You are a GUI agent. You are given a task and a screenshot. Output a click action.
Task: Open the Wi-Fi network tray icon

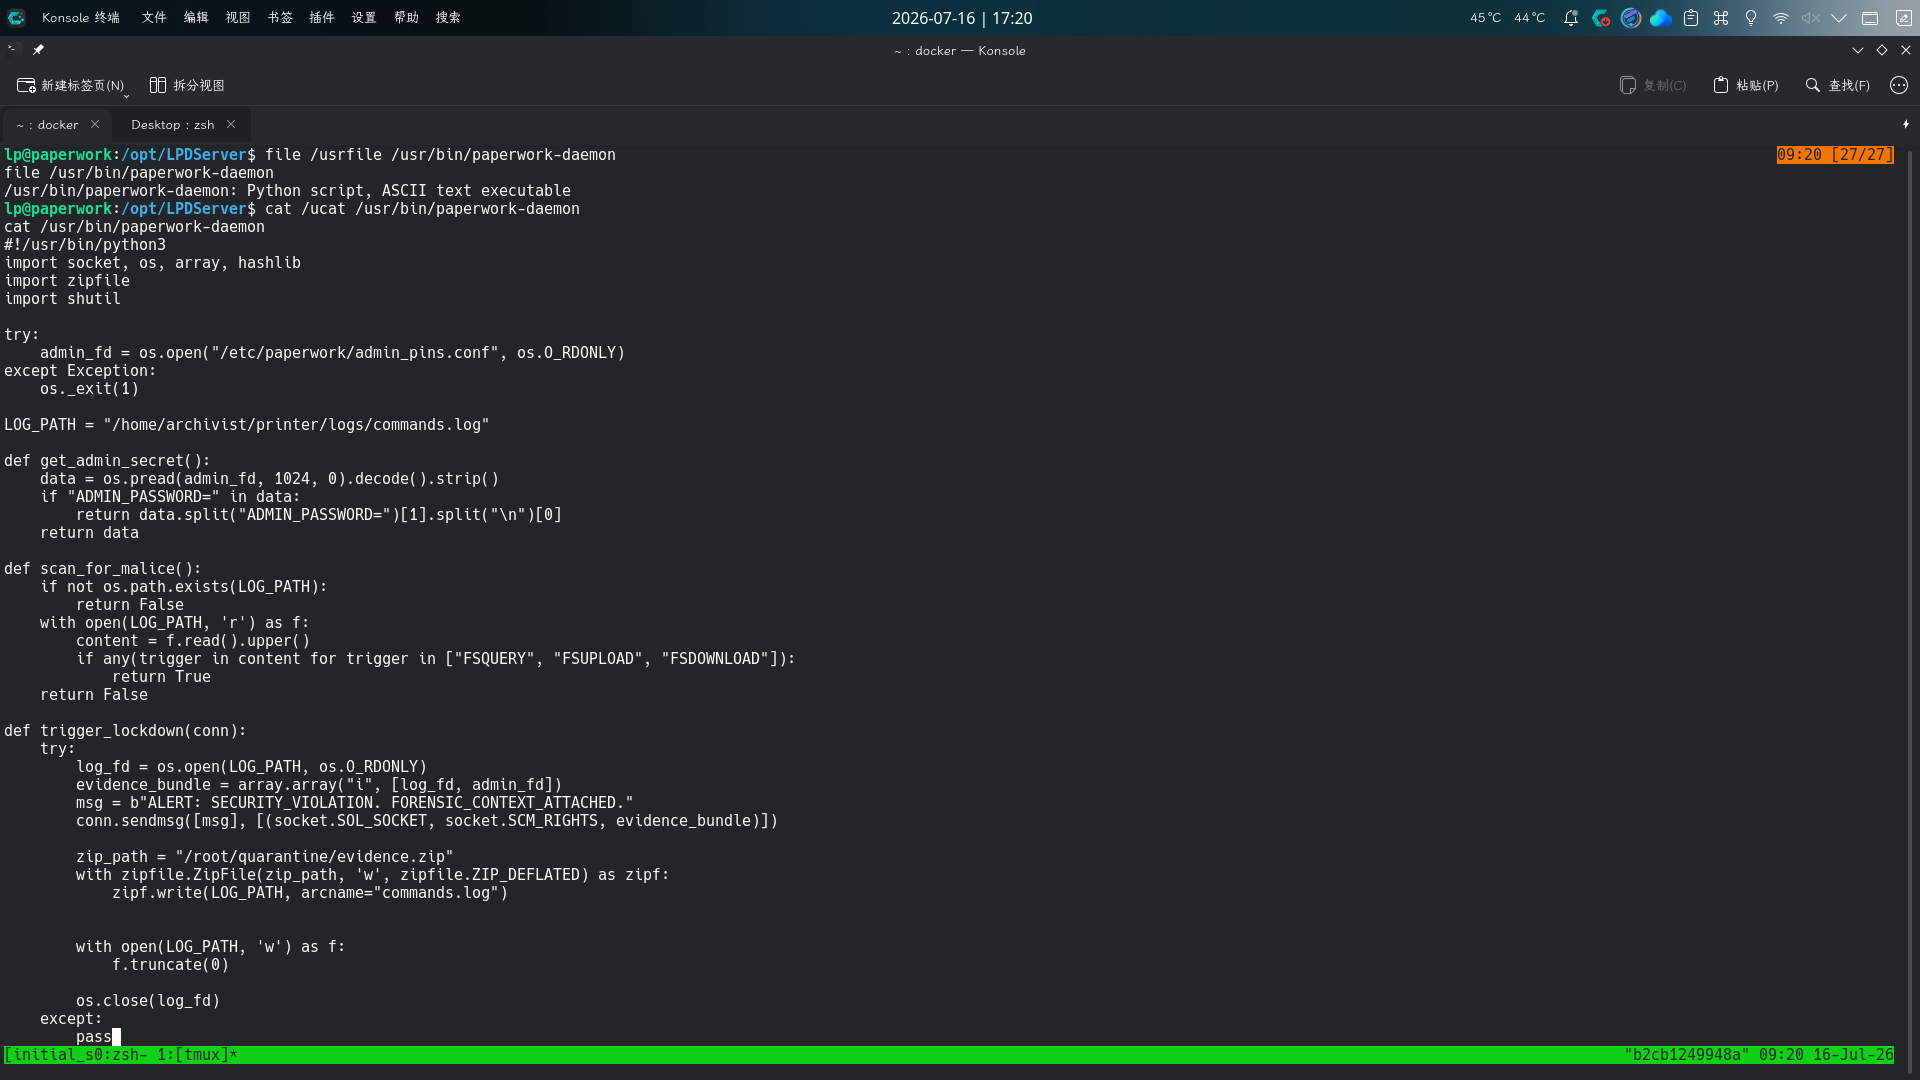click(x=1781, y=18)
